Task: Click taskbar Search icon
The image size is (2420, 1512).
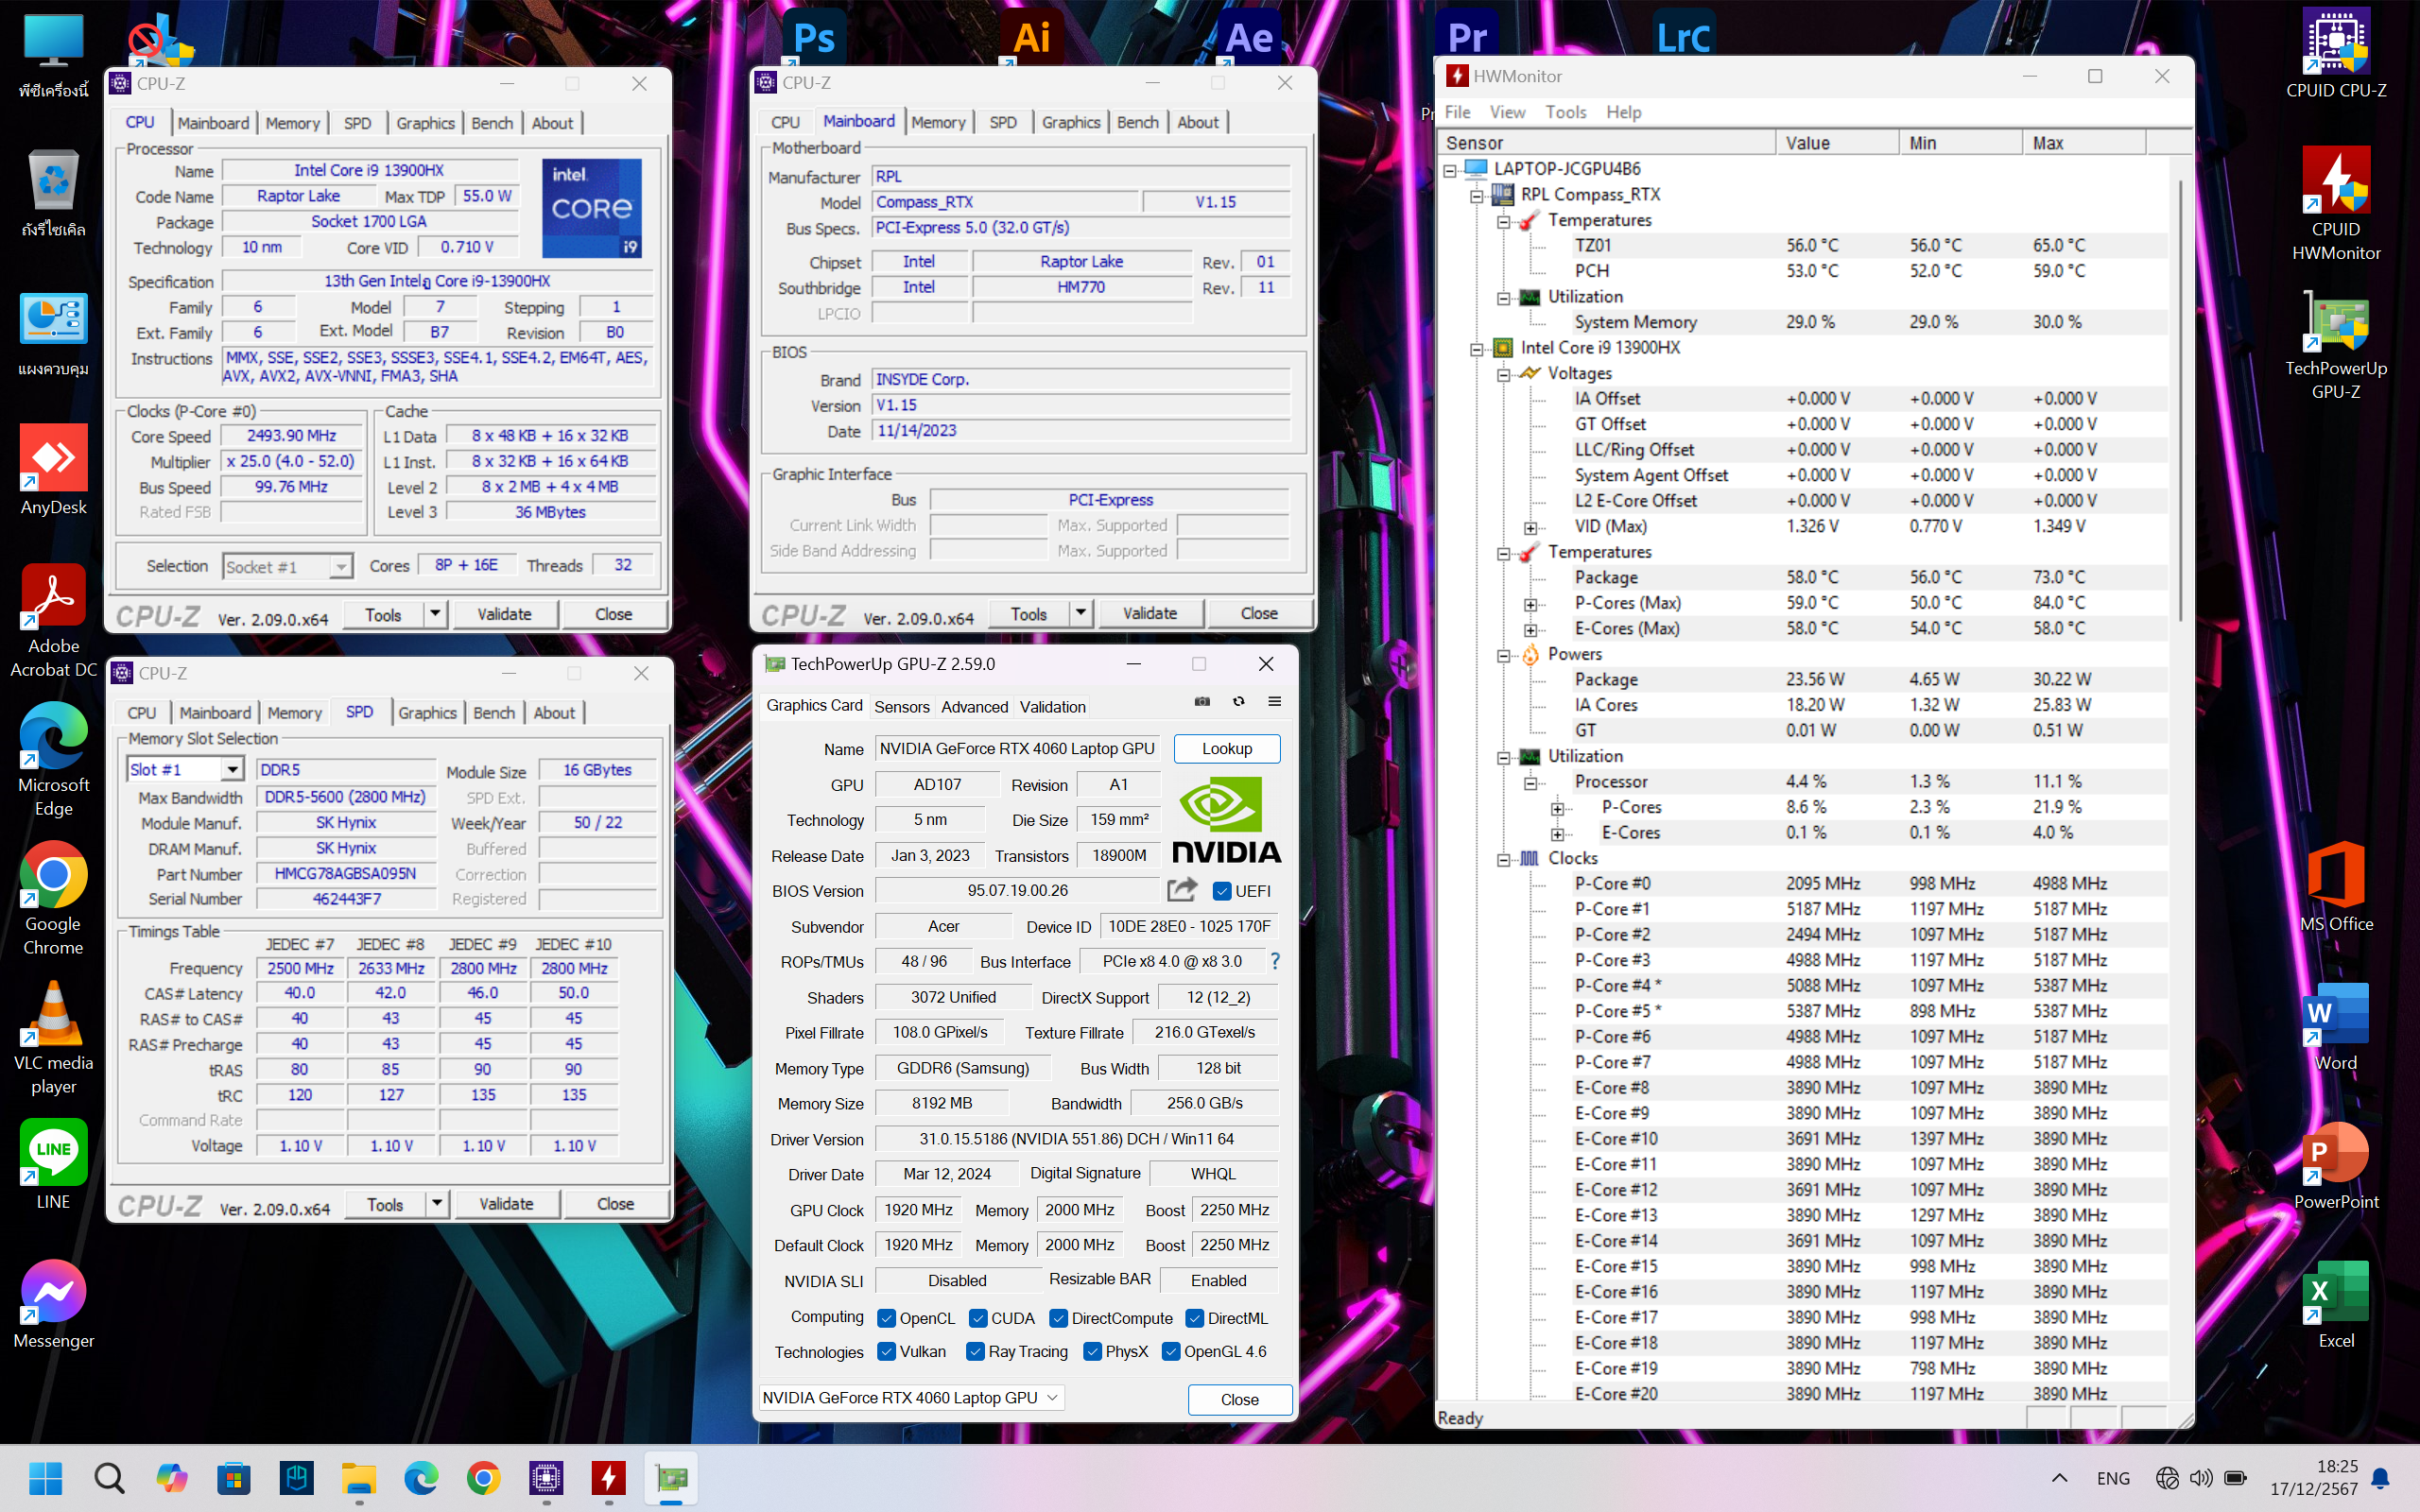Action: point(109,1478)
